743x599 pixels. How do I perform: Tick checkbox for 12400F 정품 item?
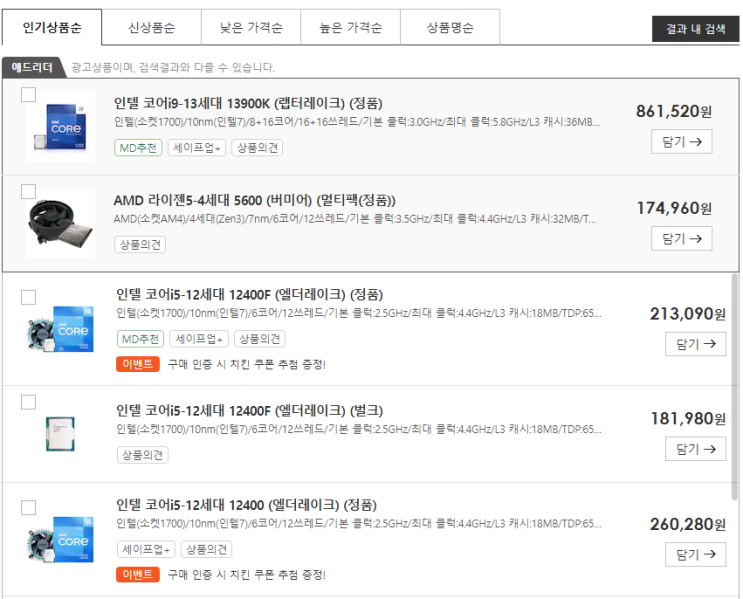pos(28,297)
